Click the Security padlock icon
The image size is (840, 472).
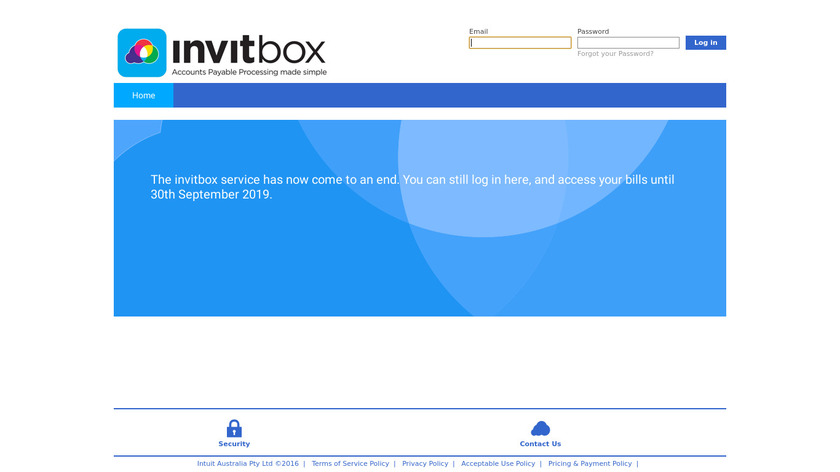point(234,429)
